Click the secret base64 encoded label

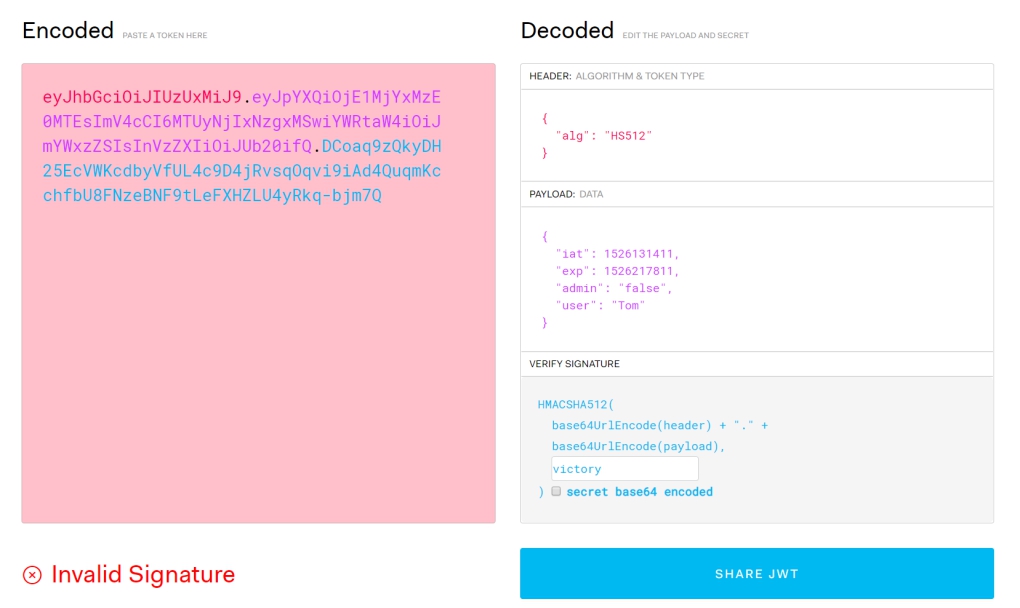639,492
